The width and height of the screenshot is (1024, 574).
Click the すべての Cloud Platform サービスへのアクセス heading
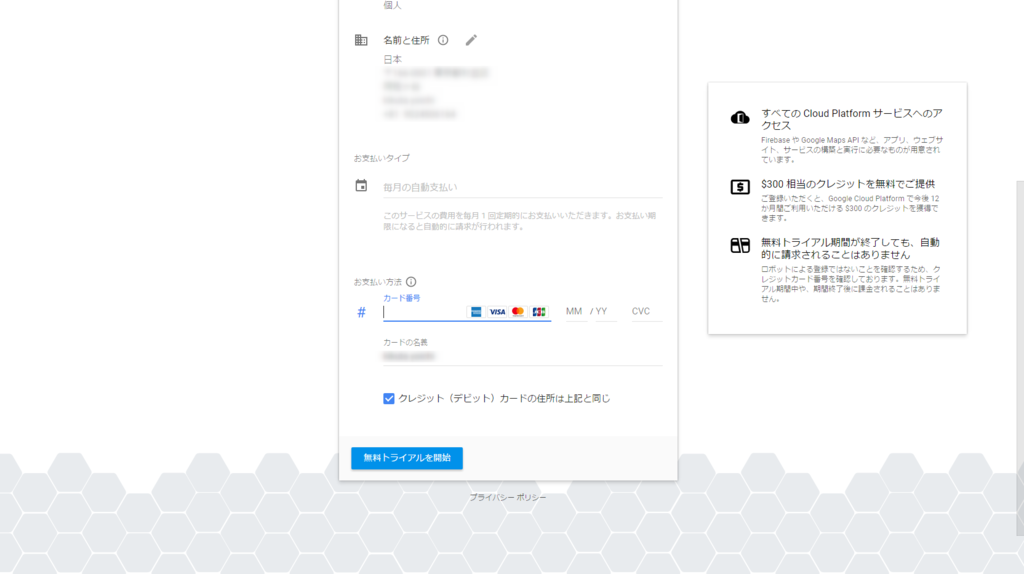852,119
